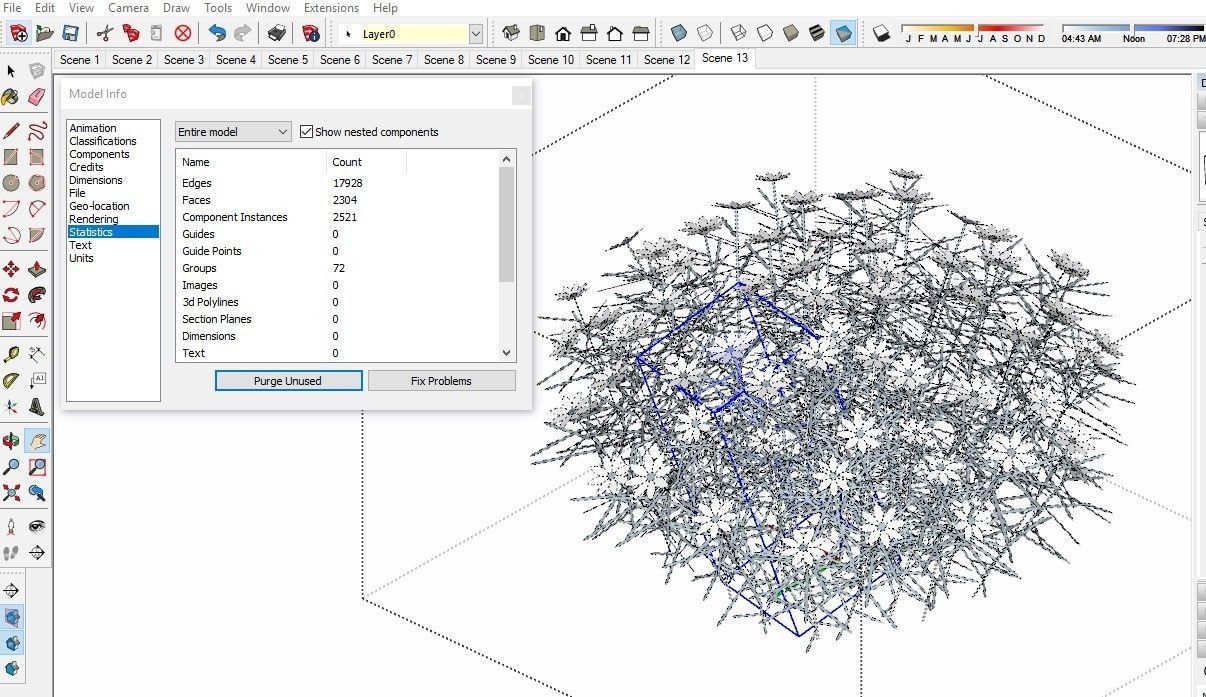Viewport: 1206px width, 697px height.
Task: Open the Layer0 layer dropdown
Action: [x=476, y=34]
